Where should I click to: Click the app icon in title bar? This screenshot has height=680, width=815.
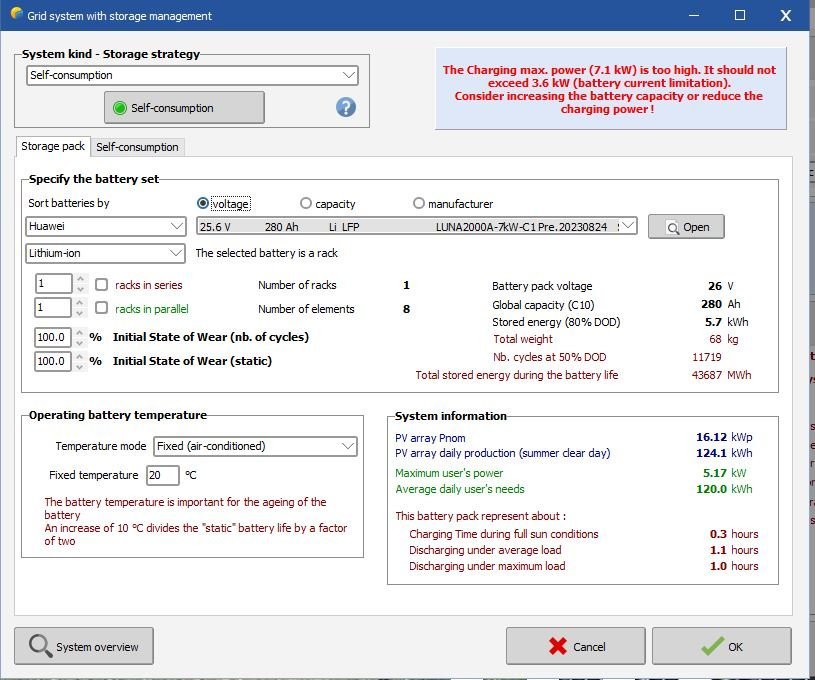(13, 16)
